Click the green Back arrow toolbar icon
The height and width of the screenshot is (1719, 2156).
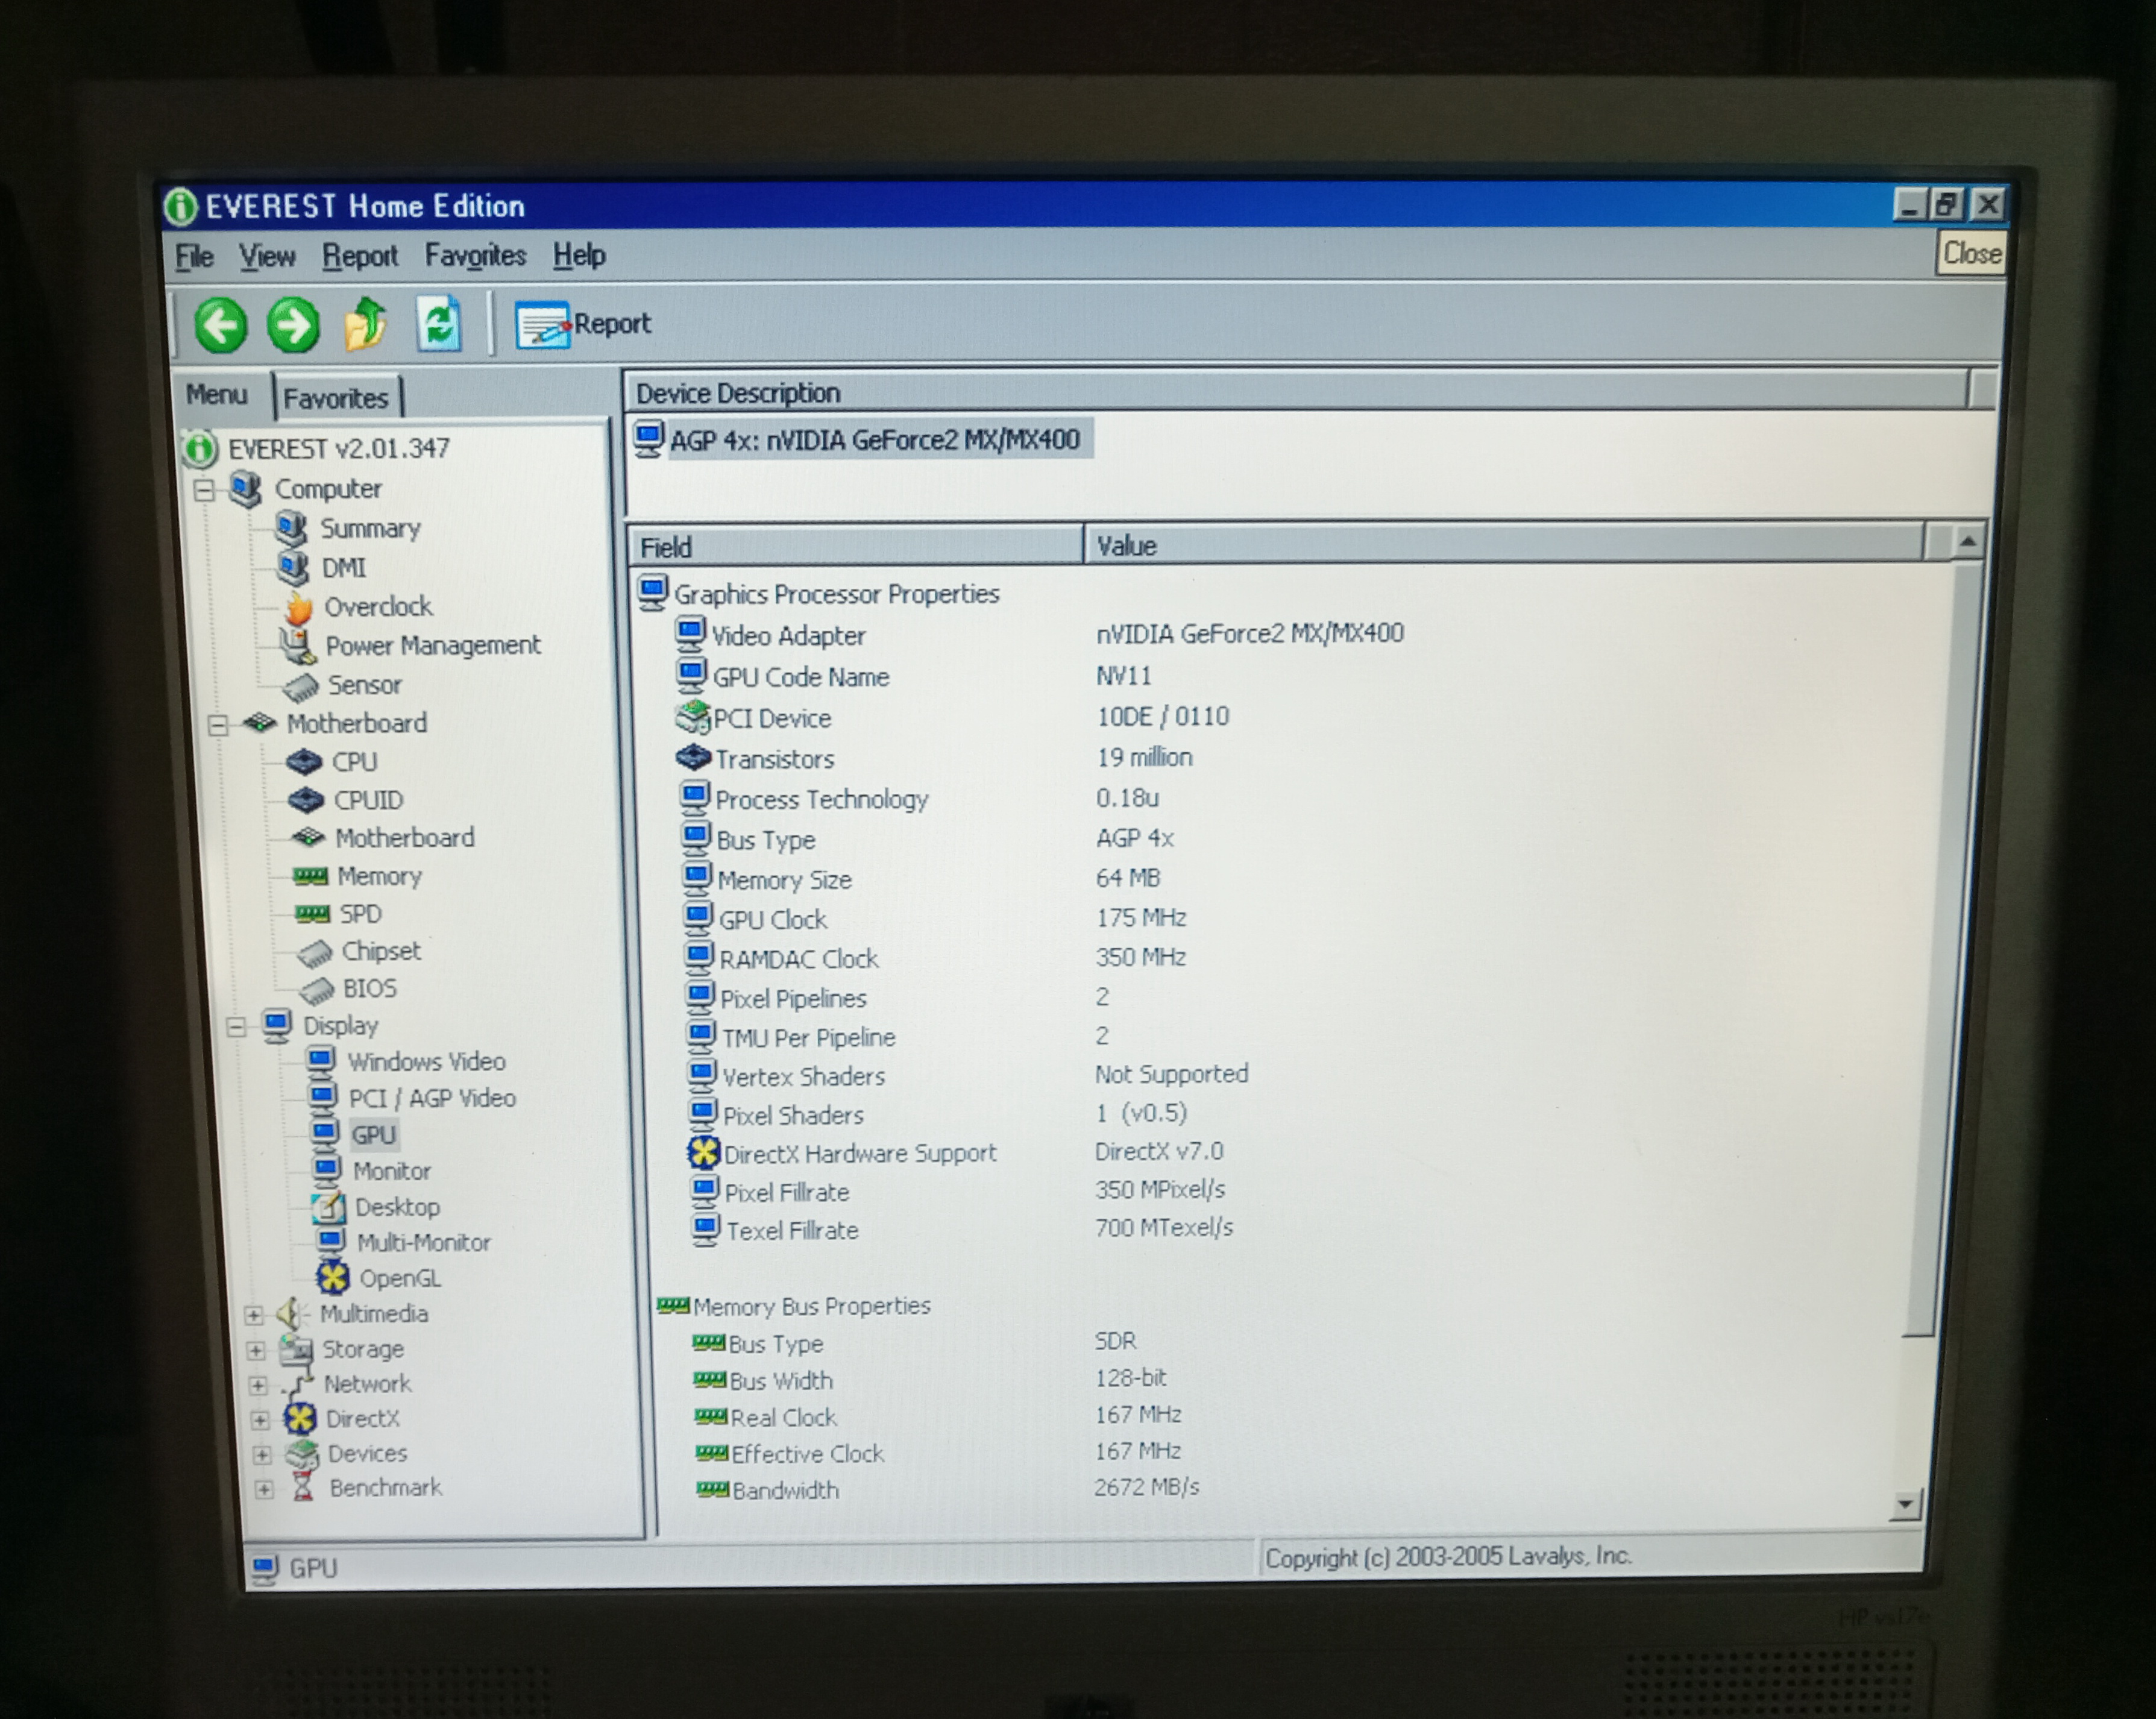click(220, 325)
